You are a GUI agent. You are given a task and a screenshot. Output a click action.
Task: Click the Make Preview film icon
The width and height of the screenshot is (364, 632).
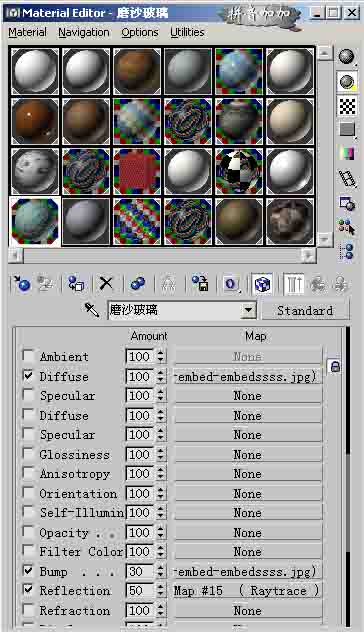point(347,179)
